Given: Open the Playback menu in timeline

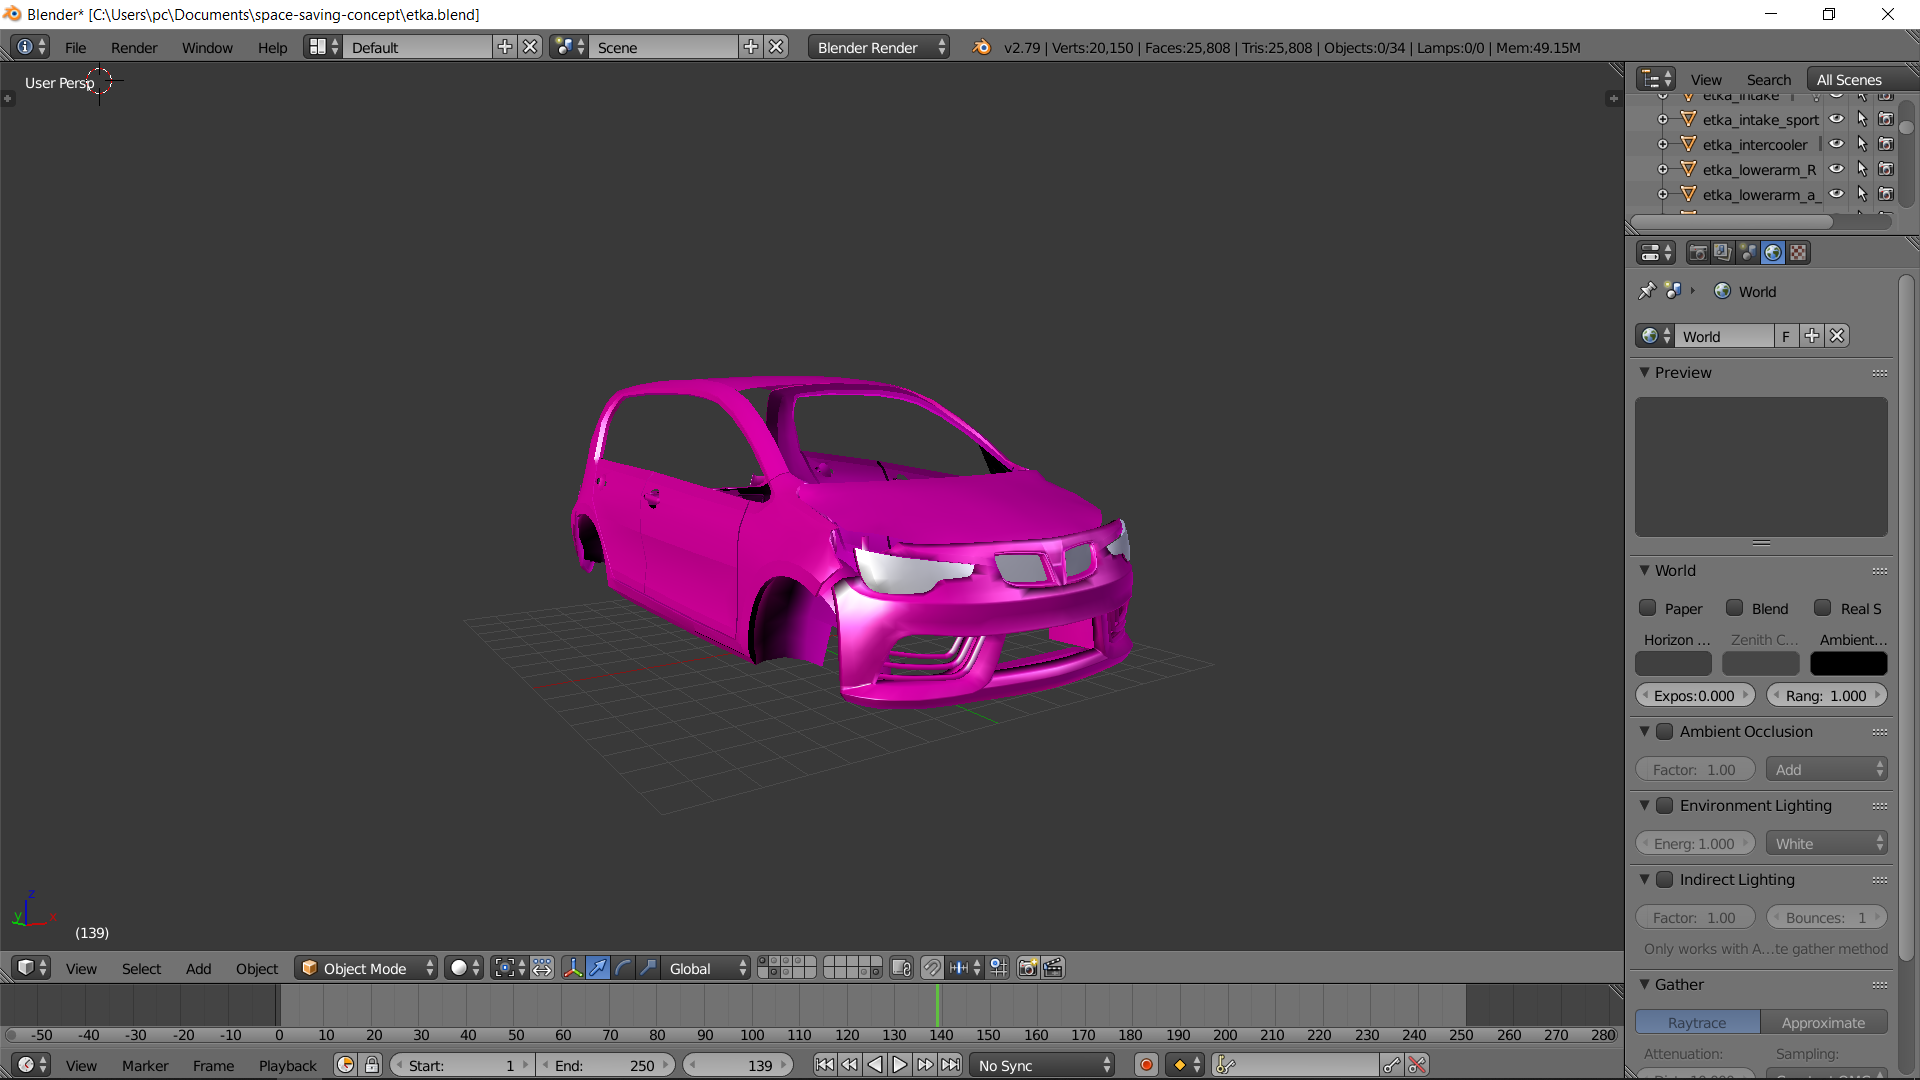Looking at the screenshot, I should coord(287,1065).
